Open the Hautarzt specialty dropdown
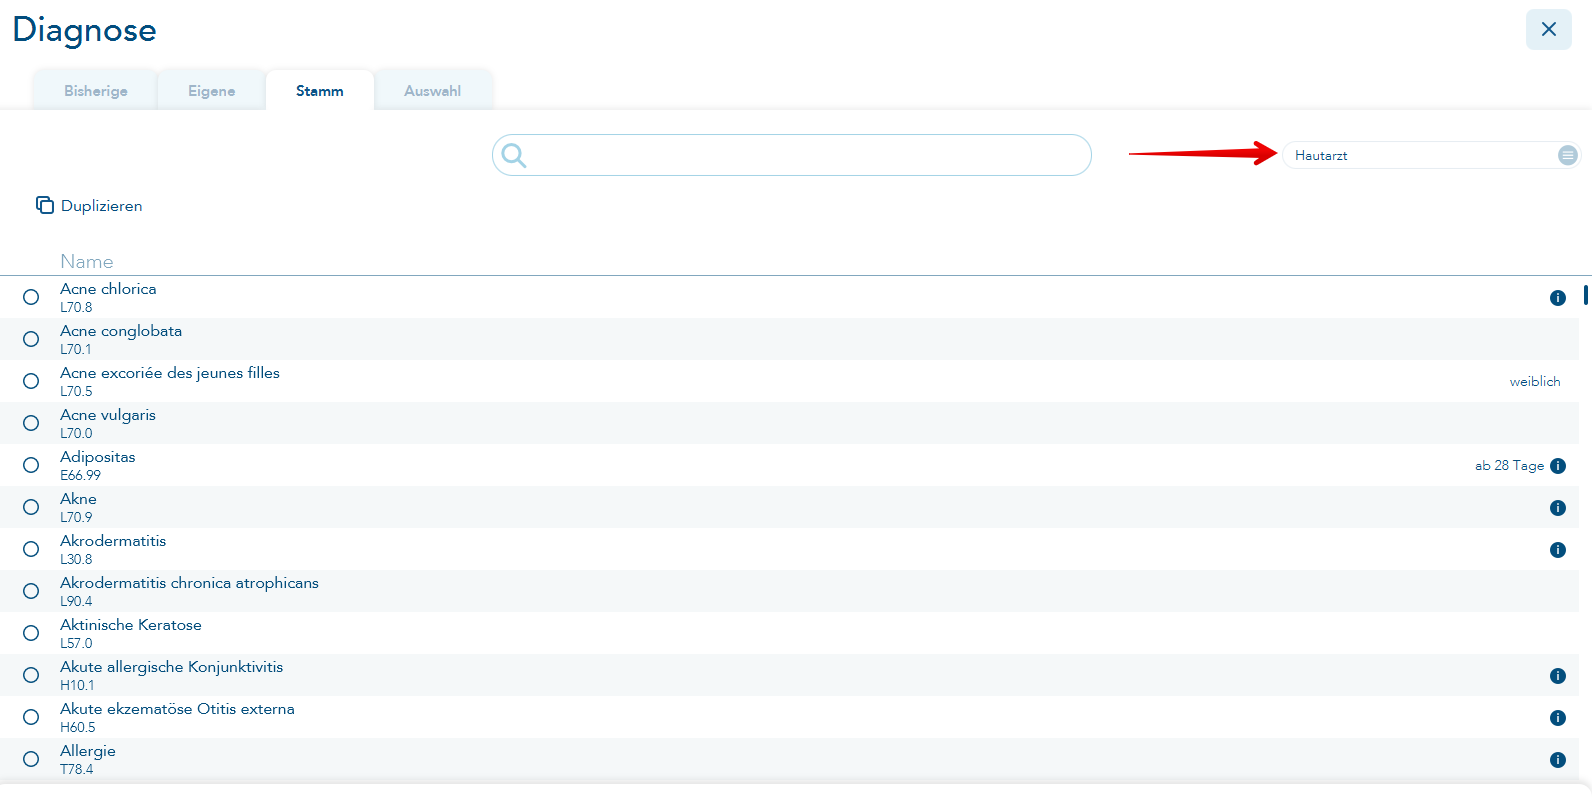Image resolution: width=1592 pixels, height=799 pixels. 1420,155
